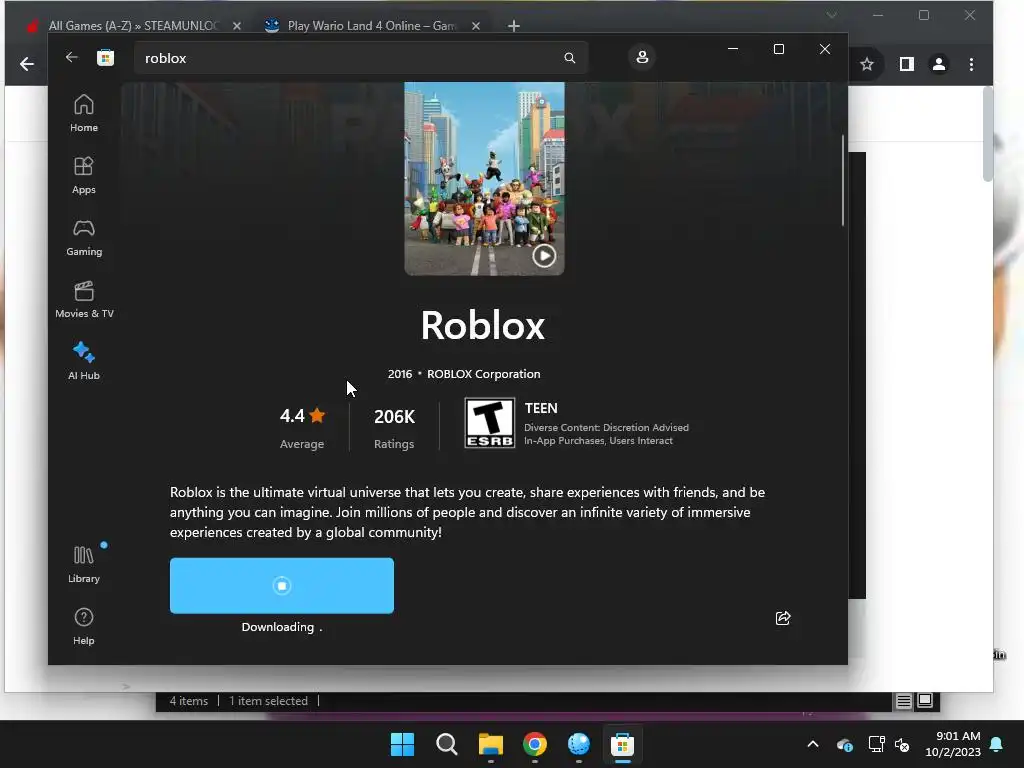
Task: Click the OneDrive tray icon
Action: [x=844, y=744]
